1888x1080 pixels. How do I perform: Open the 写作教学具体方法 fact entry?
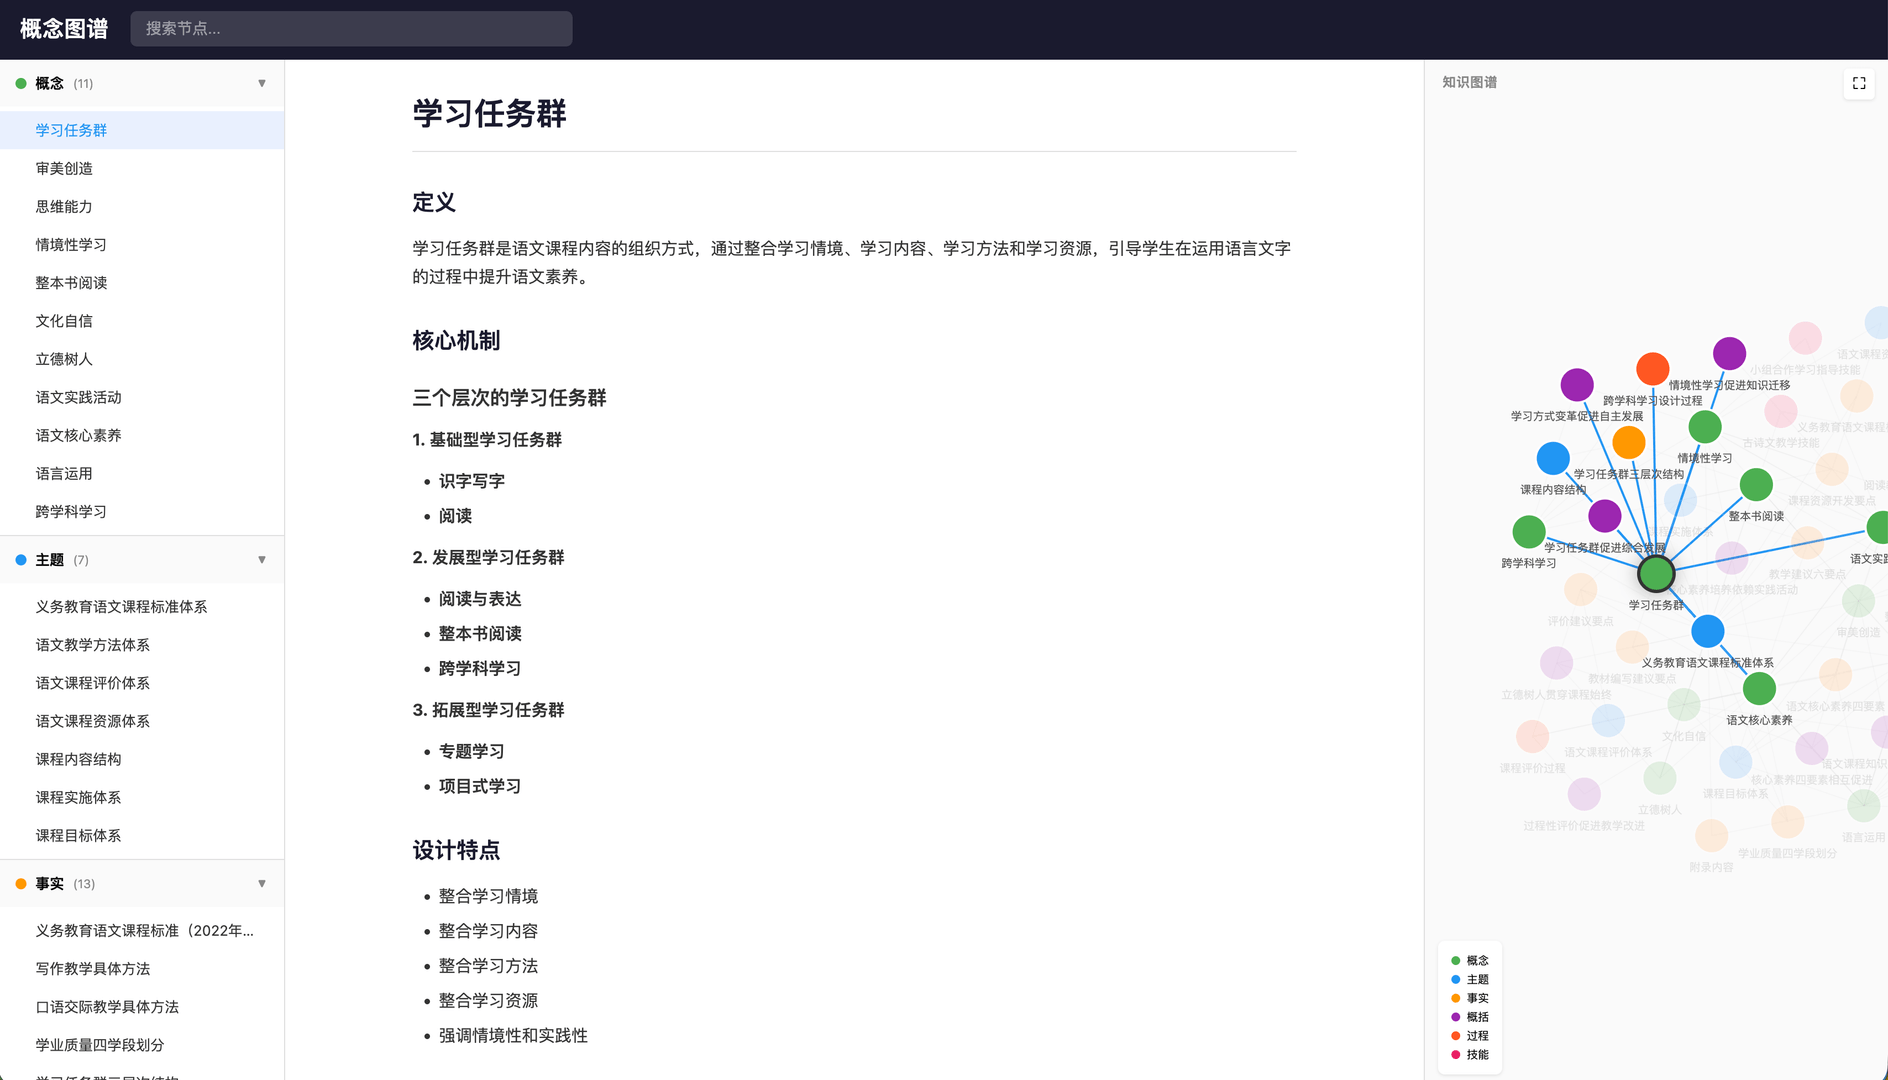(142, 969)
